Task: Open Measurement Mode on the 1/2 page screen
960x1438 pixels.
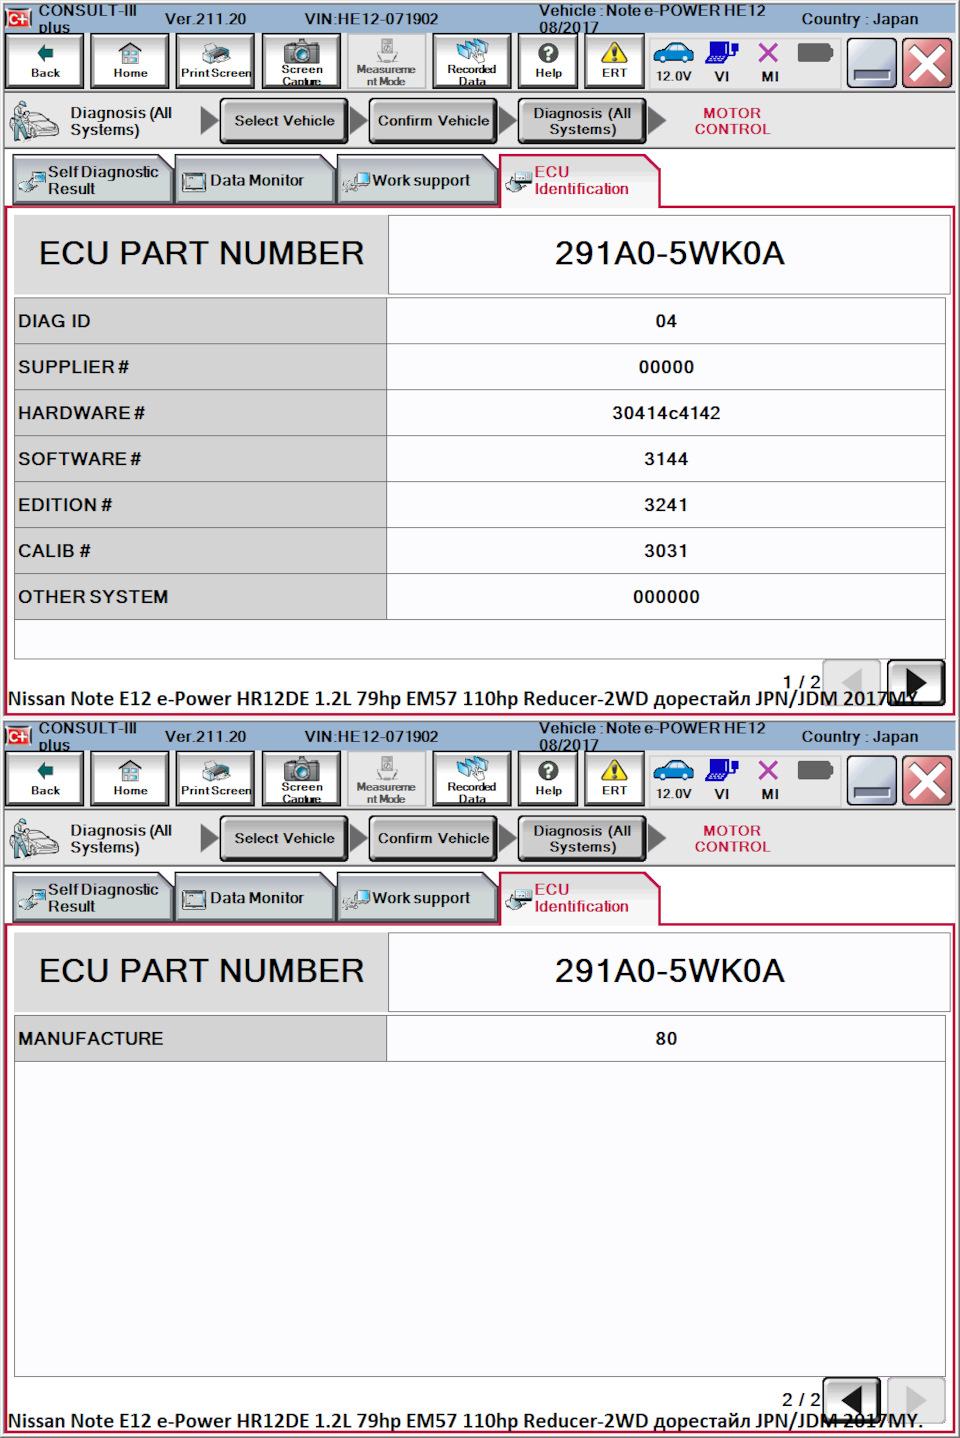Action: 386,61
